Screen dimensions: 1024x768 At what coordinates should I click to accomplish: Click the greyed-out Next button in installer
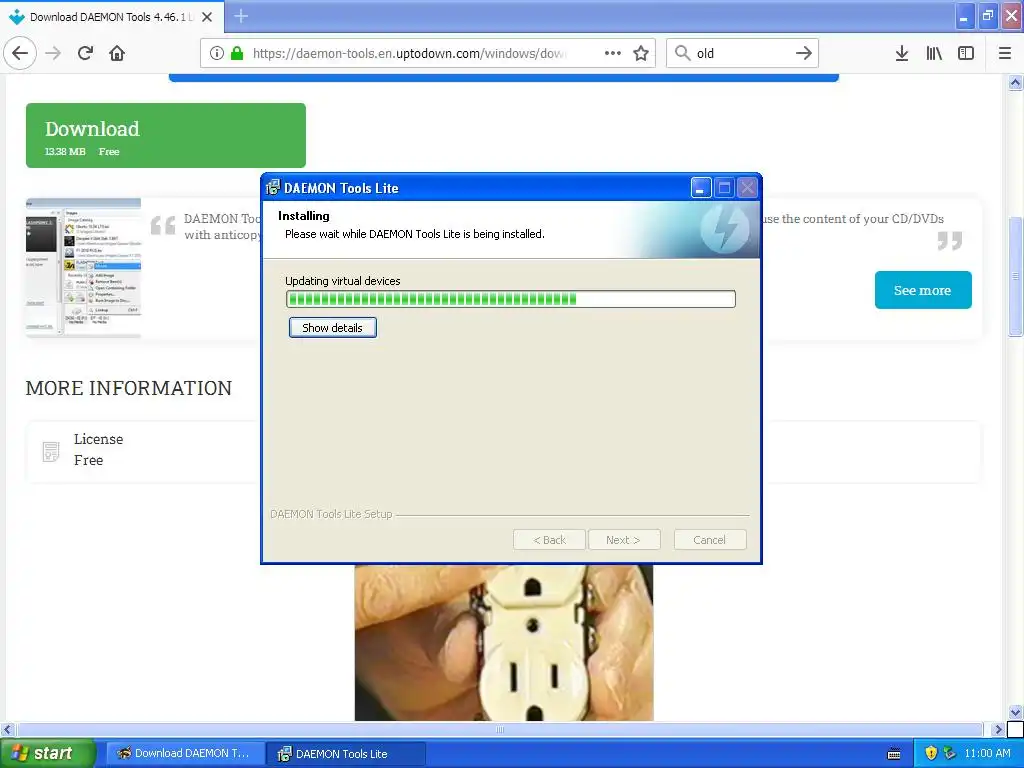pos(623,540)
